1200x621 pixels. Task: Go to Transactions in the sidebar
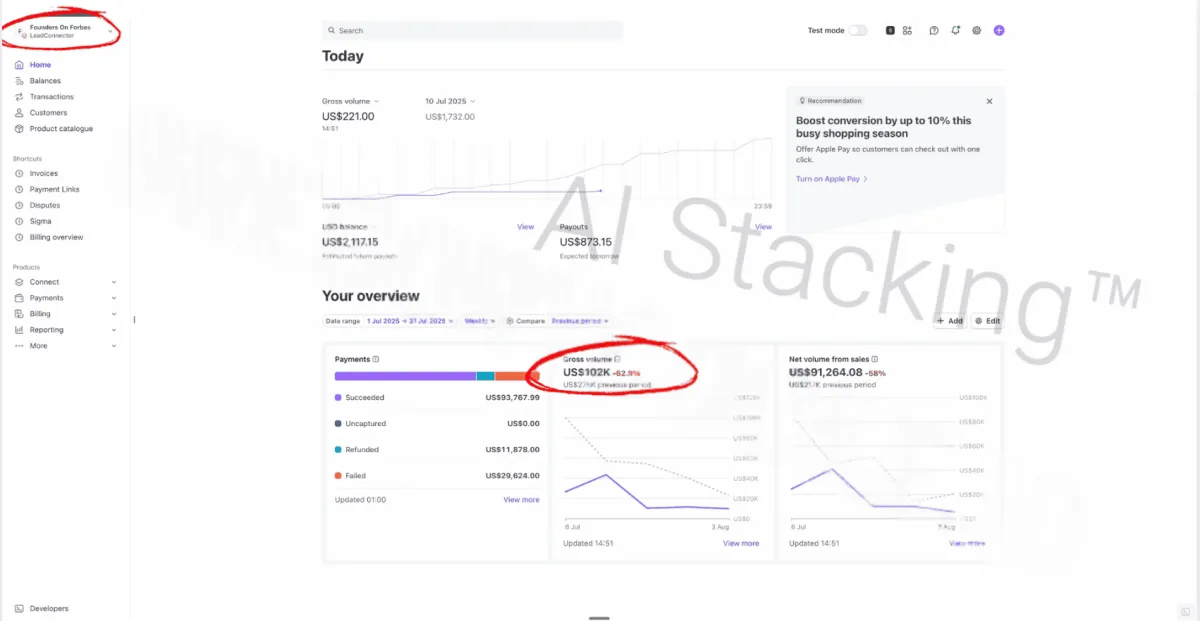[x=51, y=97]
